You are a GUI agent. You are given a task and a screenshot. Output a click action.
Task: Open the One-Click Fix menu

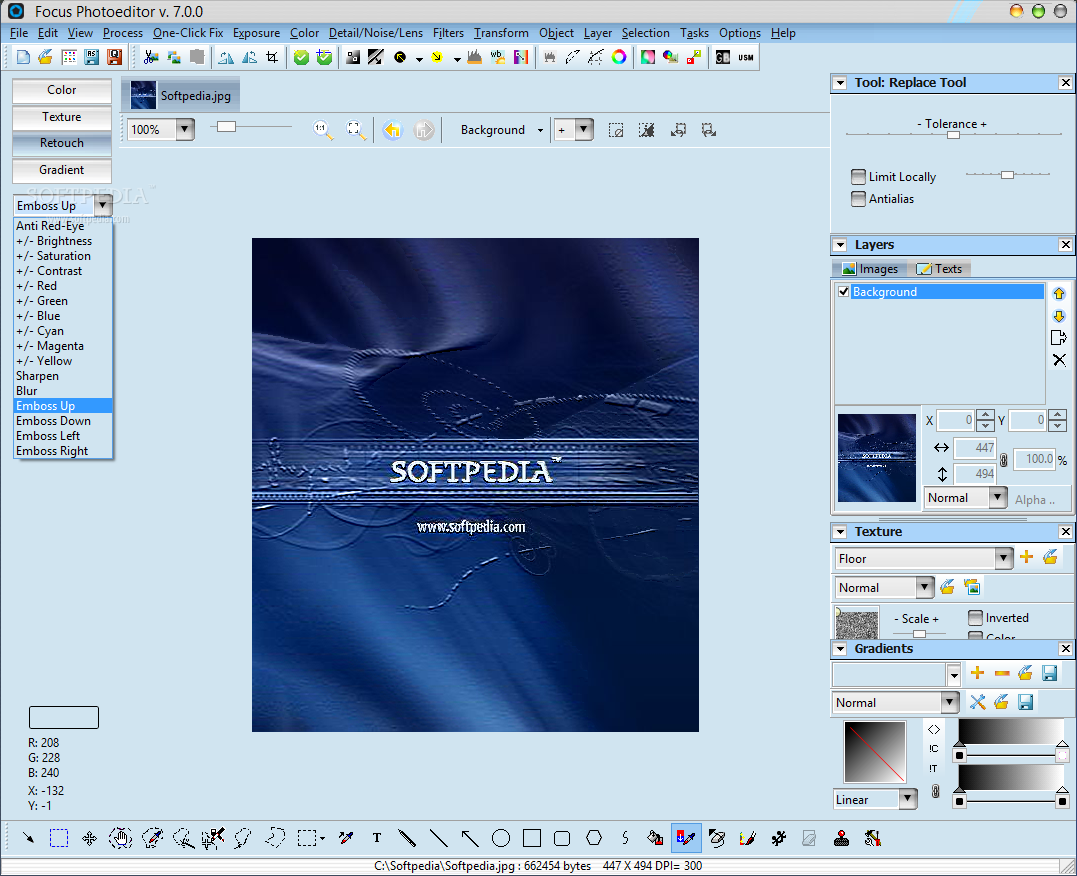pyautogui.click(x=188, y=33)
